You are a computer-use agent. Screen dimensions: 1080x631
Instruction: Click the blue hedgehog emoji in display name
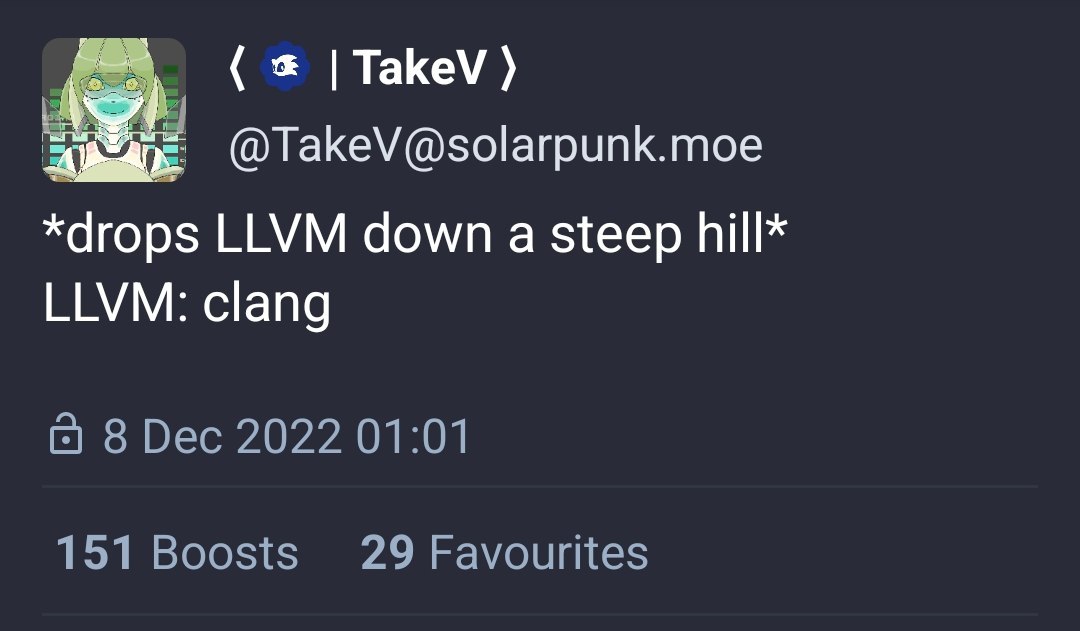point(285,68)
